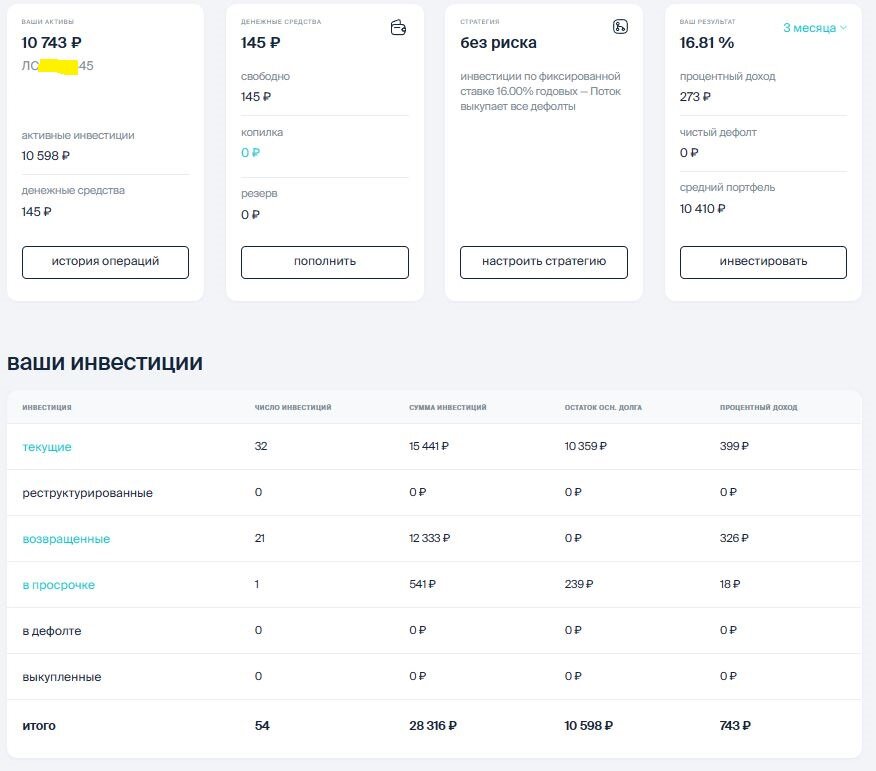
Task: Select the 10 743 ₽ total assets value
Action: 51,42
